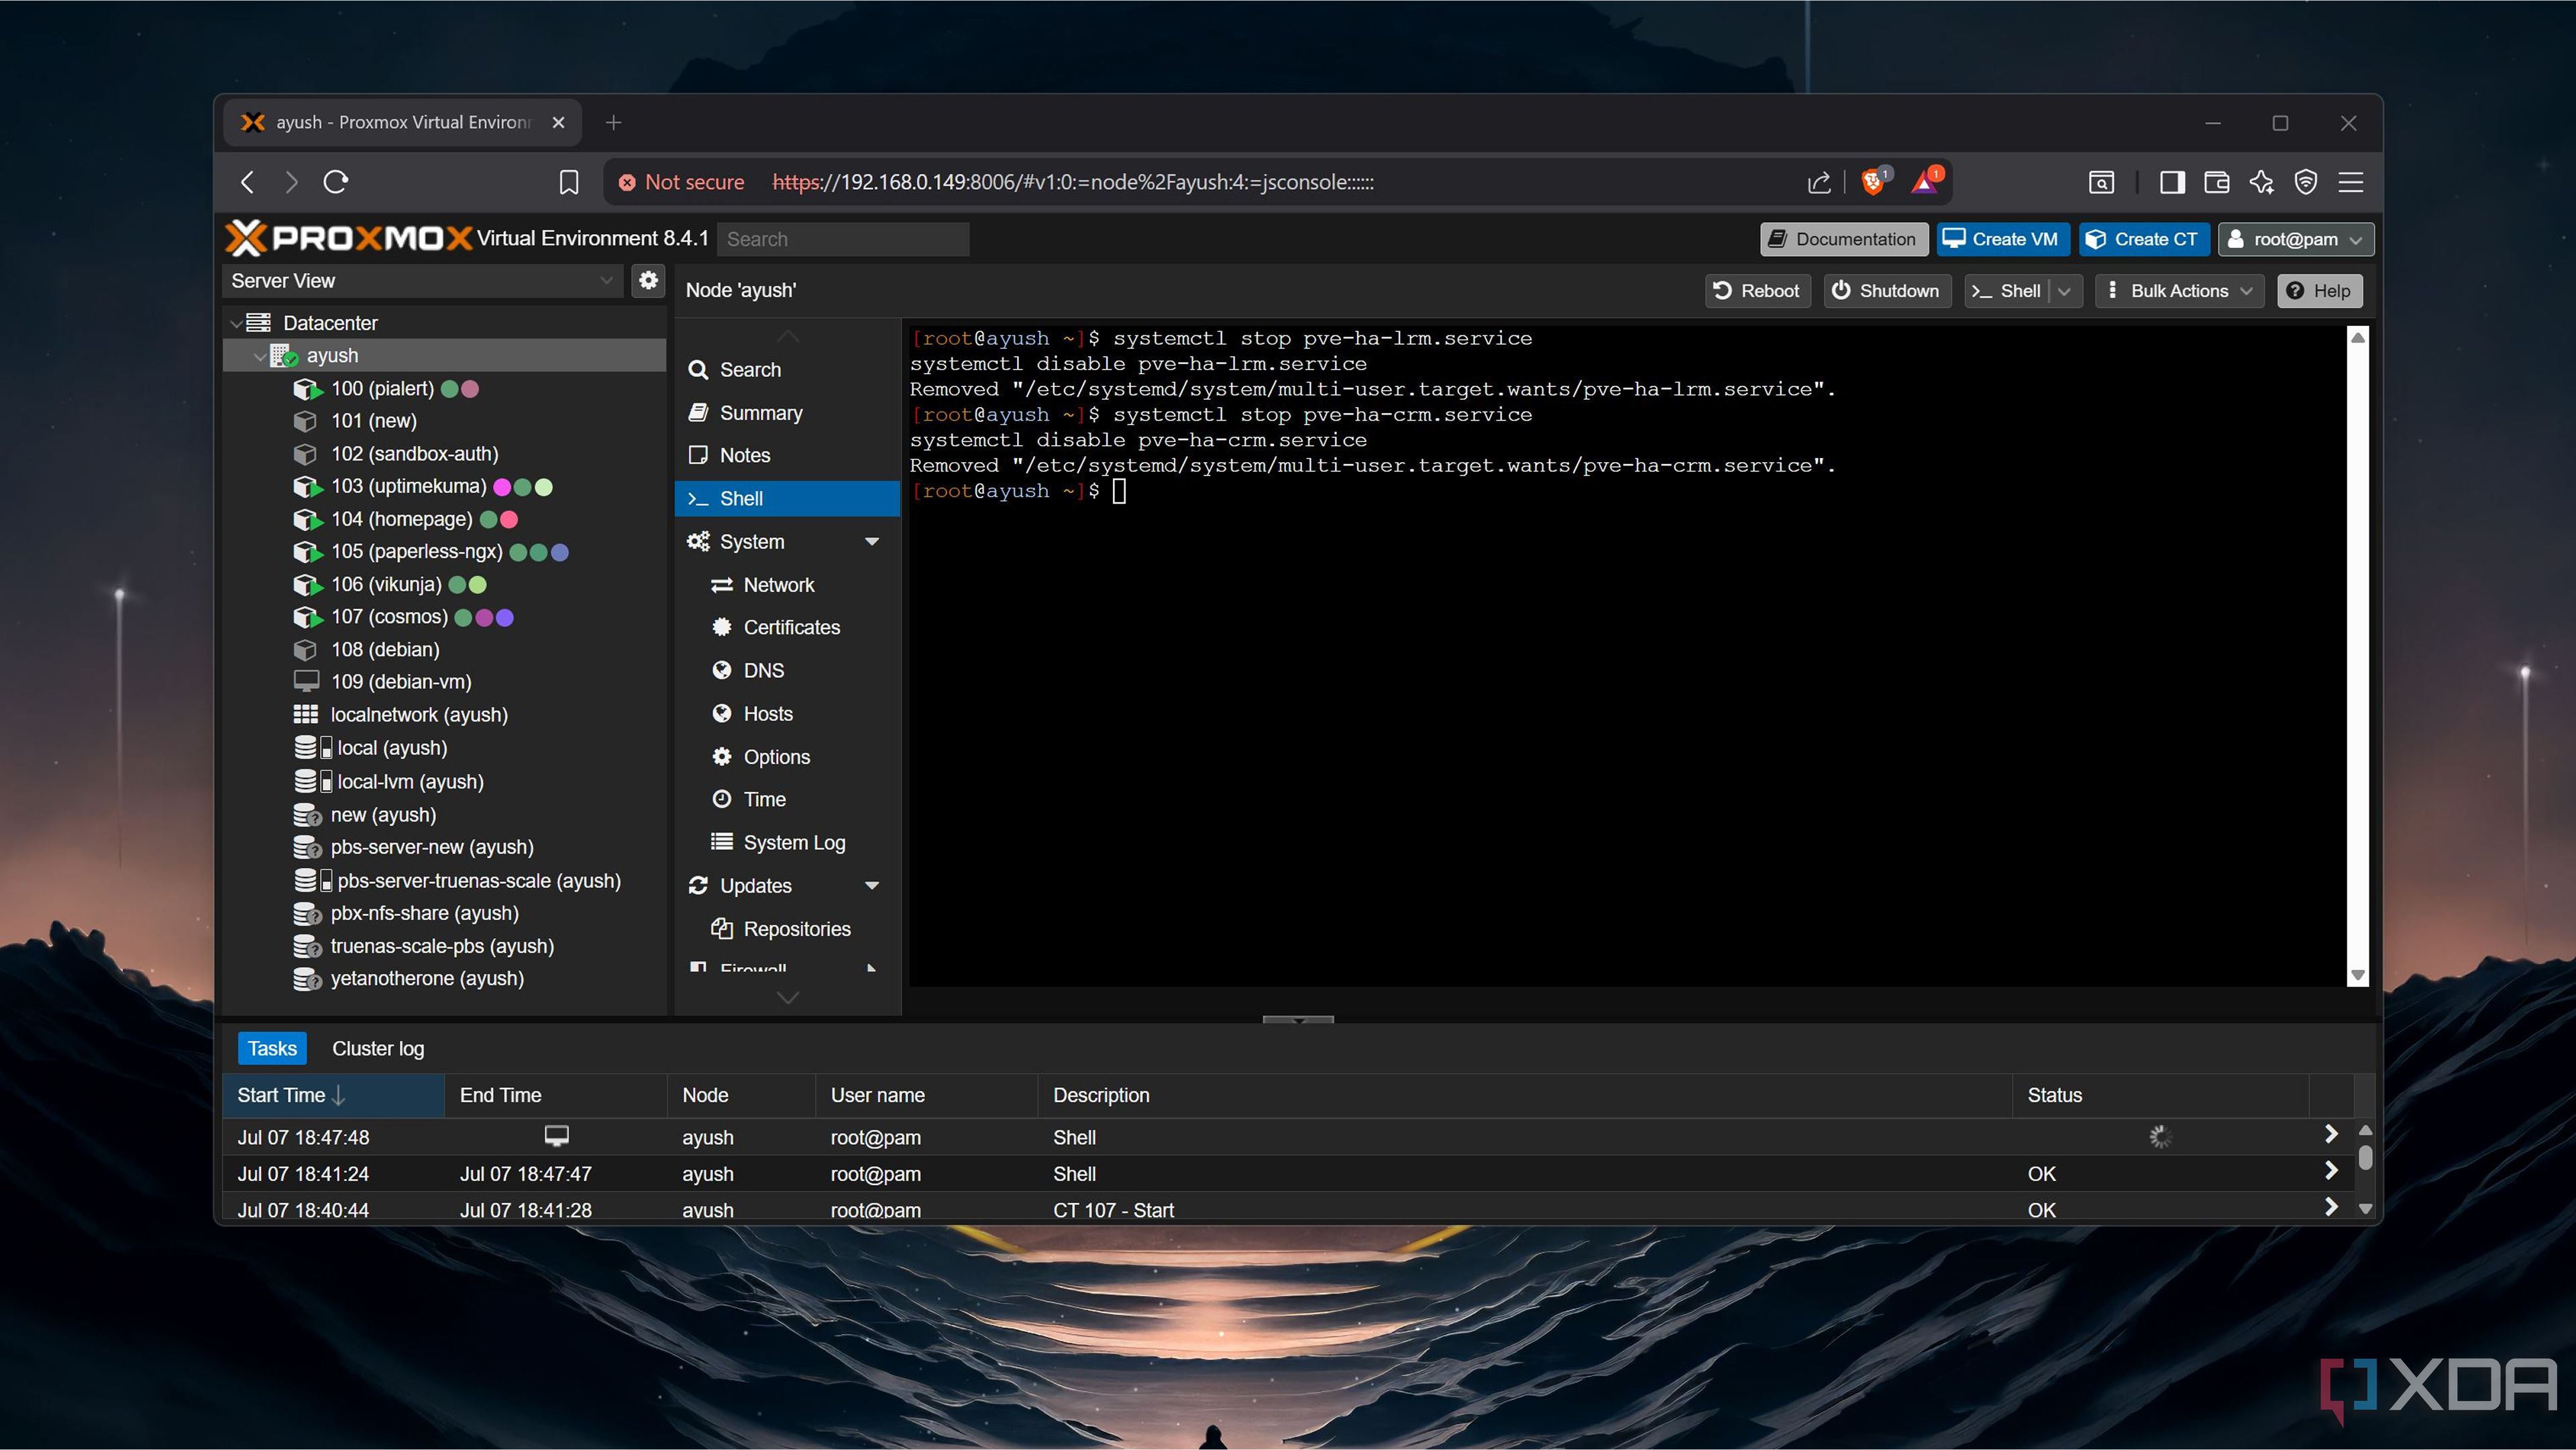Open Bulk Actions dropdown
Image resolution: width=2576 pixels, height=1450 pixels.
(x=2179, y=291)
